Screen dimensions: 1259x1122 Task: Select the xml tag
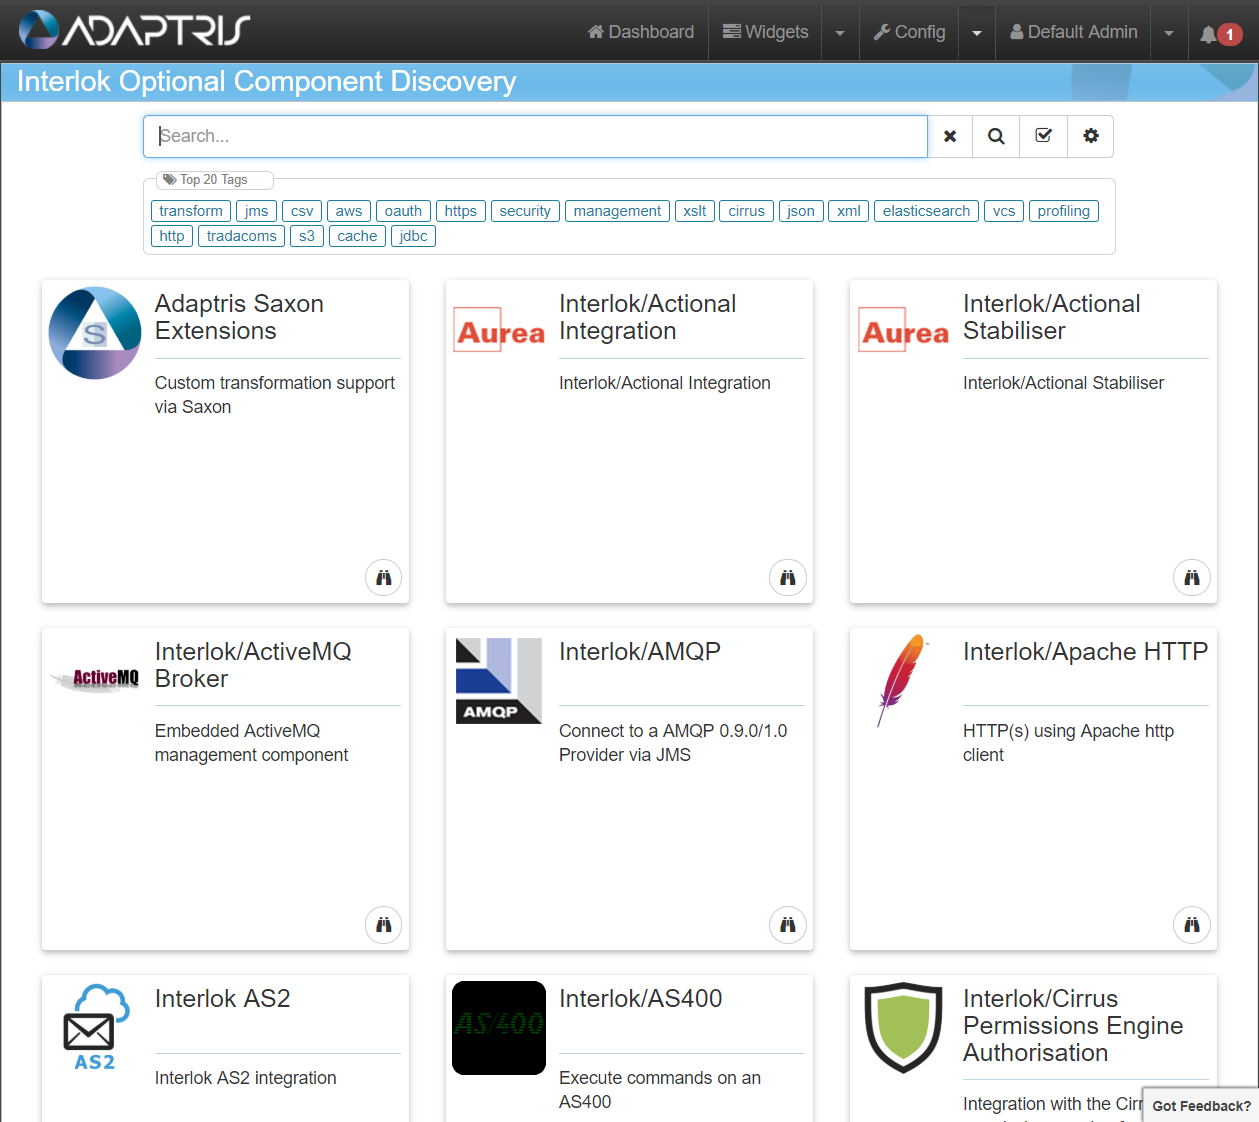[x=849, y=211]
